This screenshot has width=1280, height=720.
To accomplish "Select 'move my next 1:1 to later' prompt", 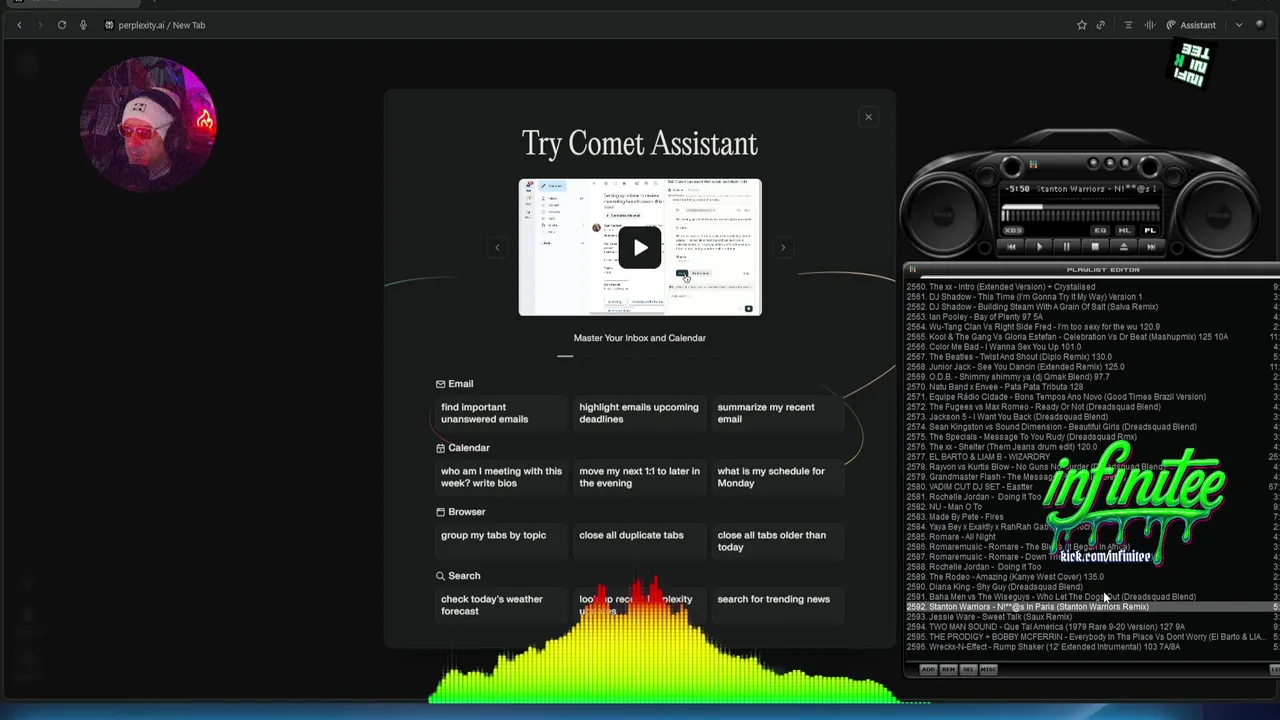I will pos(639,477).
